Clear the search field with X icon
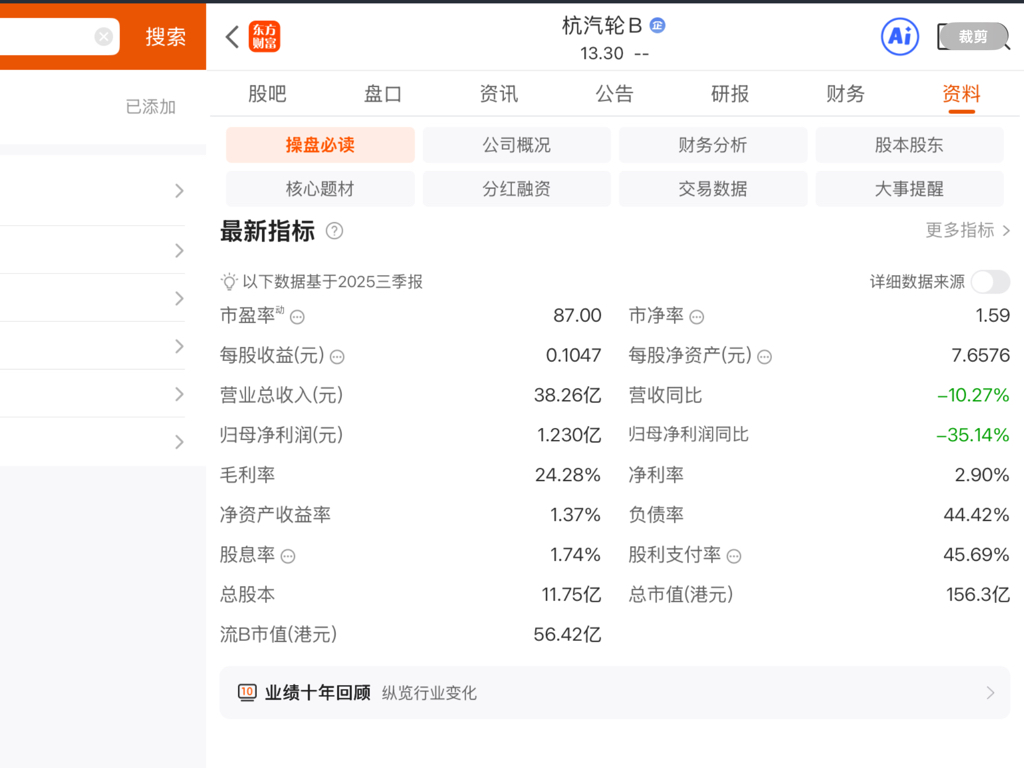1024x768 pixels. (103, 37)
